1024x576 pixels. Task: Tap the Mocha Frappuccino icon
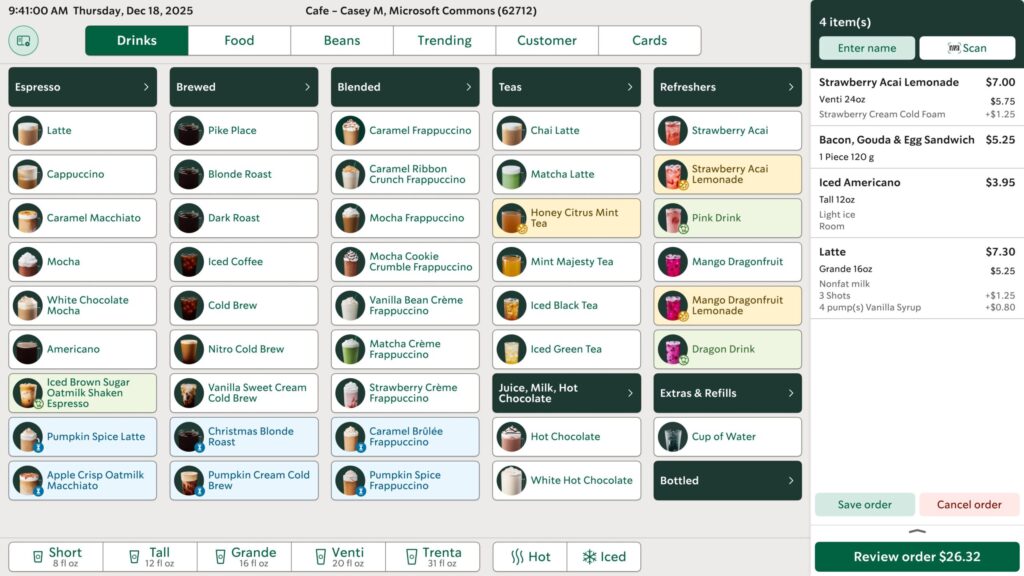350,218
